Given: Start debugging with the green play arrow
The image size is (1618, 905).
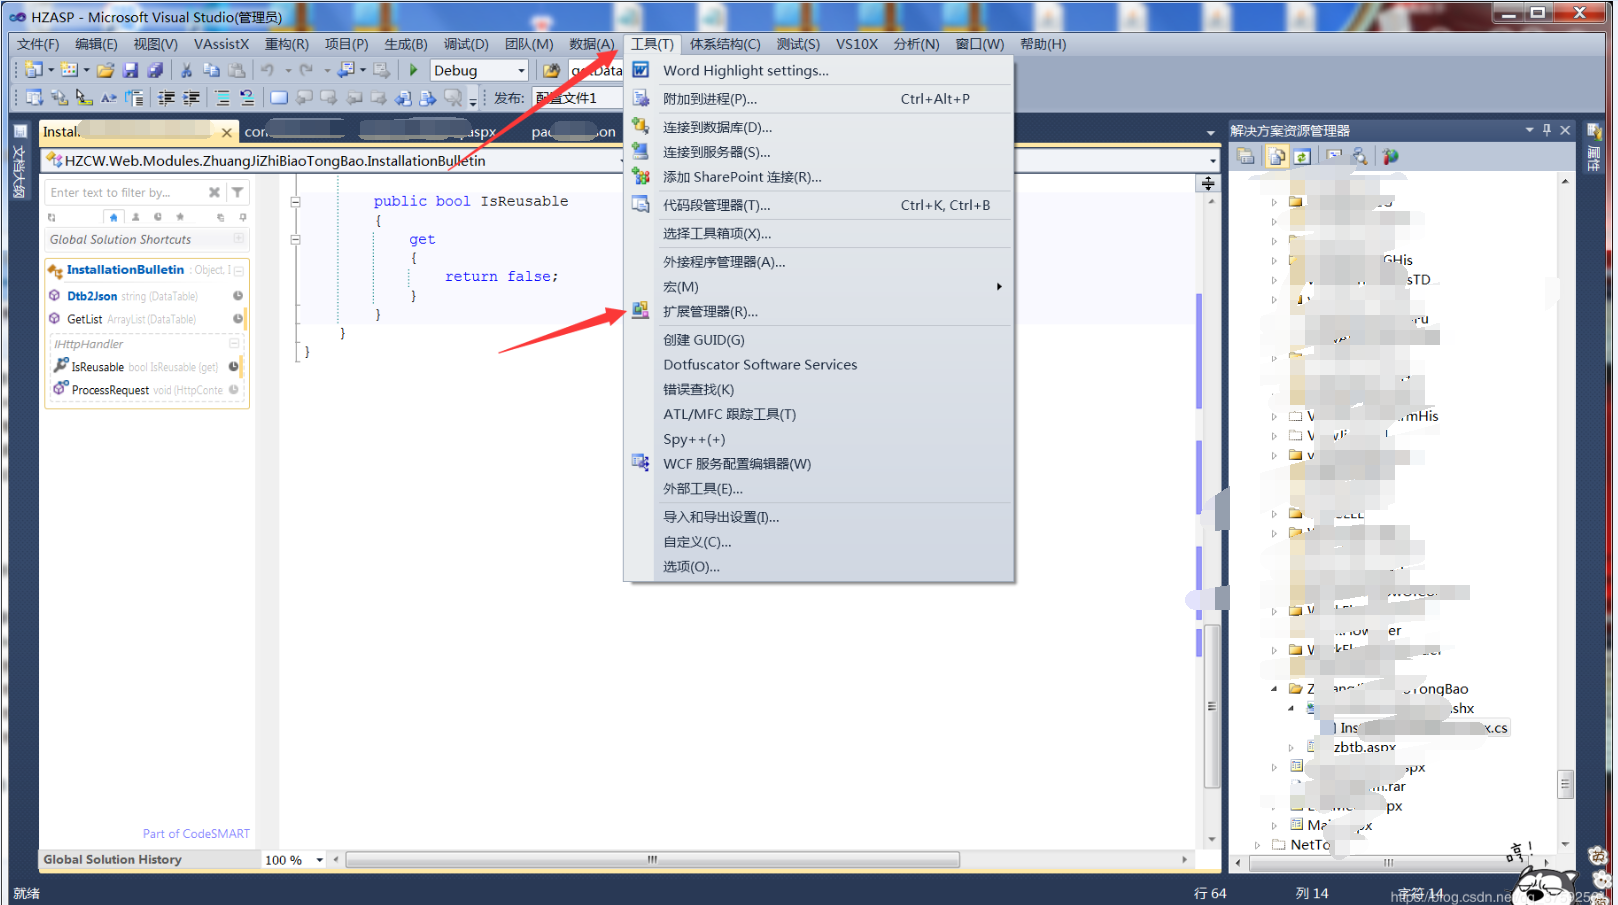Looking at the screenshot, I should (413, 69).
